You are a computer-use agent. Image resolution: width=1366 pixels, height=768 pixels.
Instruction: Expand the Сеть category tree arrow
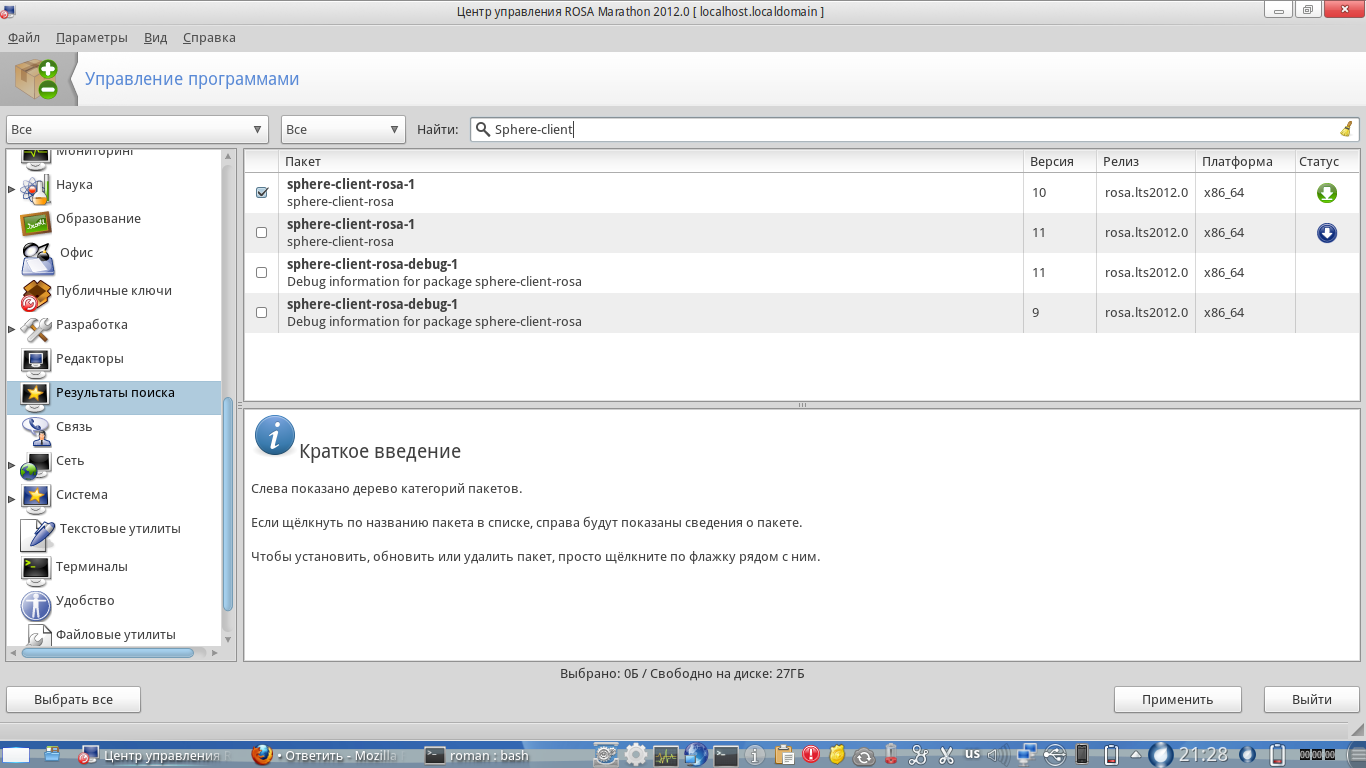12,464
